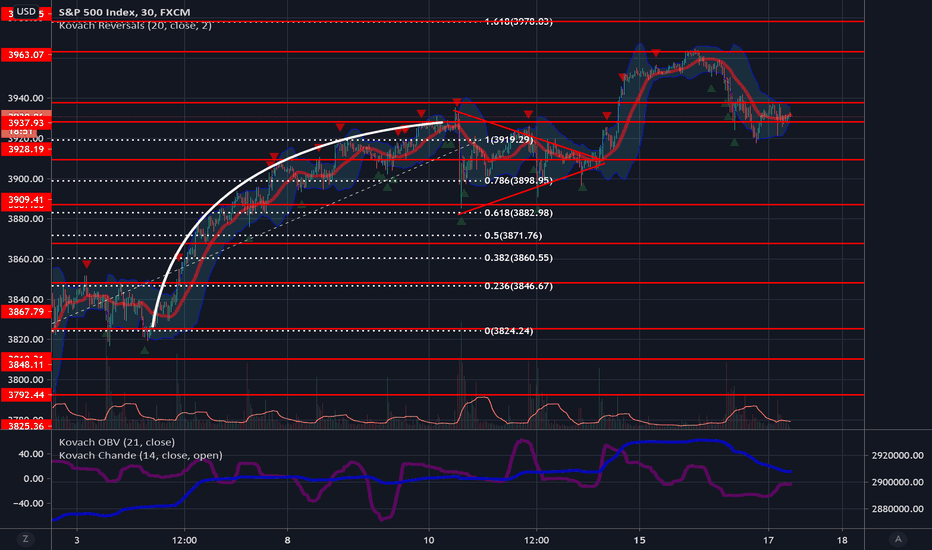Click the 3928.19 red price label
The width and height of the screenshot is (932, 550).
pyautogui.click(x=26, y=149)
